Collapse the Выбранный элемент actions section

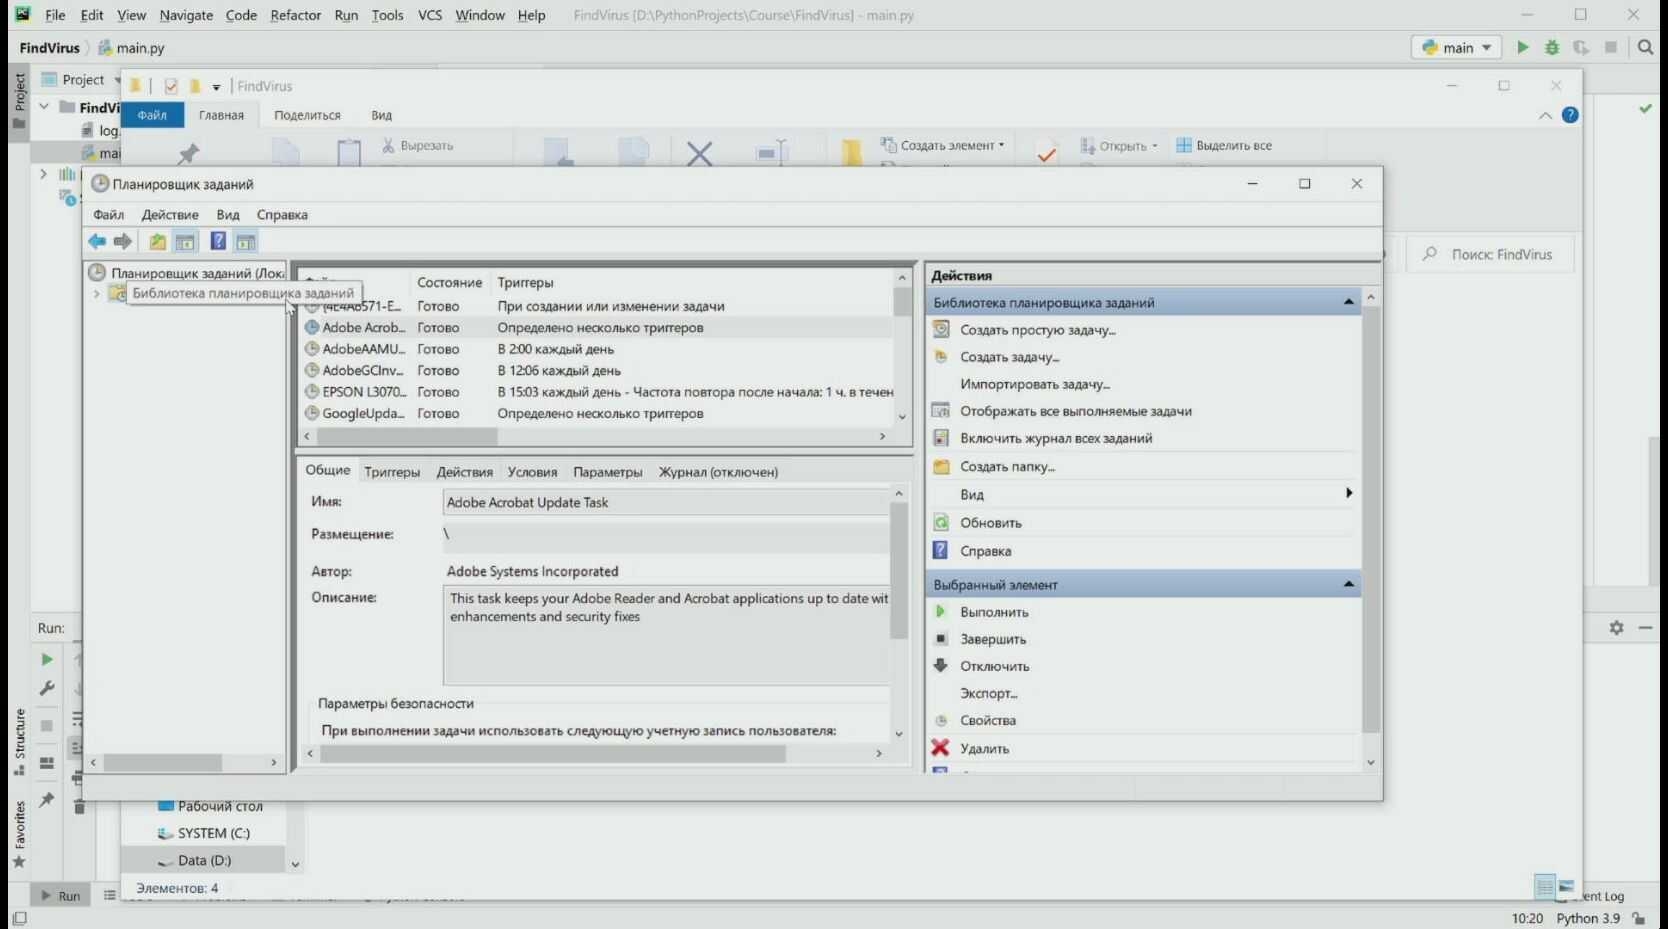(x=1348, y=584)
